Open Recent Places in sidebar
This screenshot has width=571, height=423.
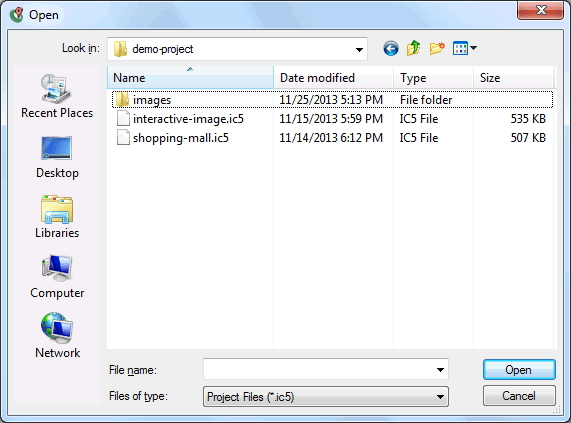point(57,96)
